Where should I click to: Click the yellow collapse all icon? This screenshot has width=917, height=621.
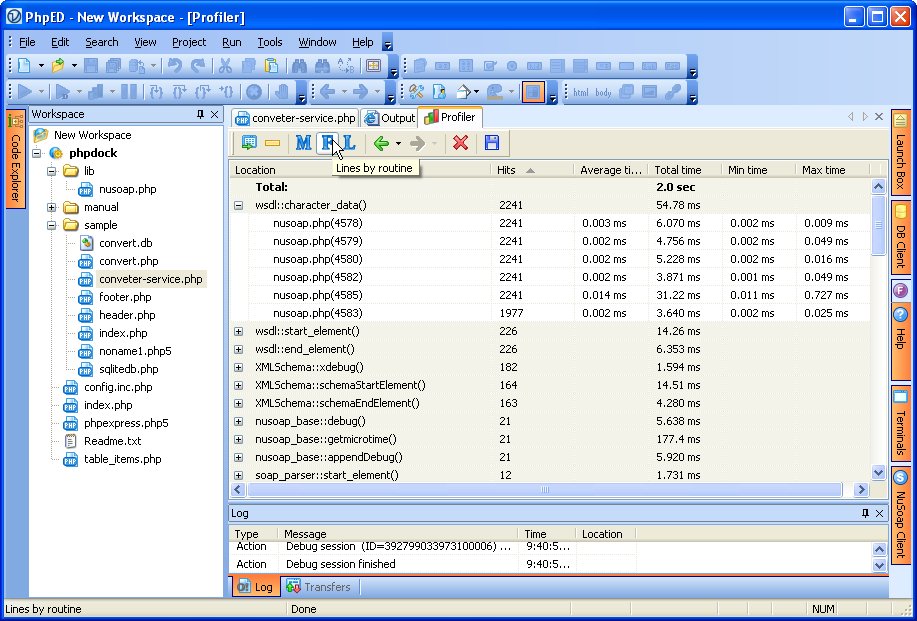pos(273,143)
